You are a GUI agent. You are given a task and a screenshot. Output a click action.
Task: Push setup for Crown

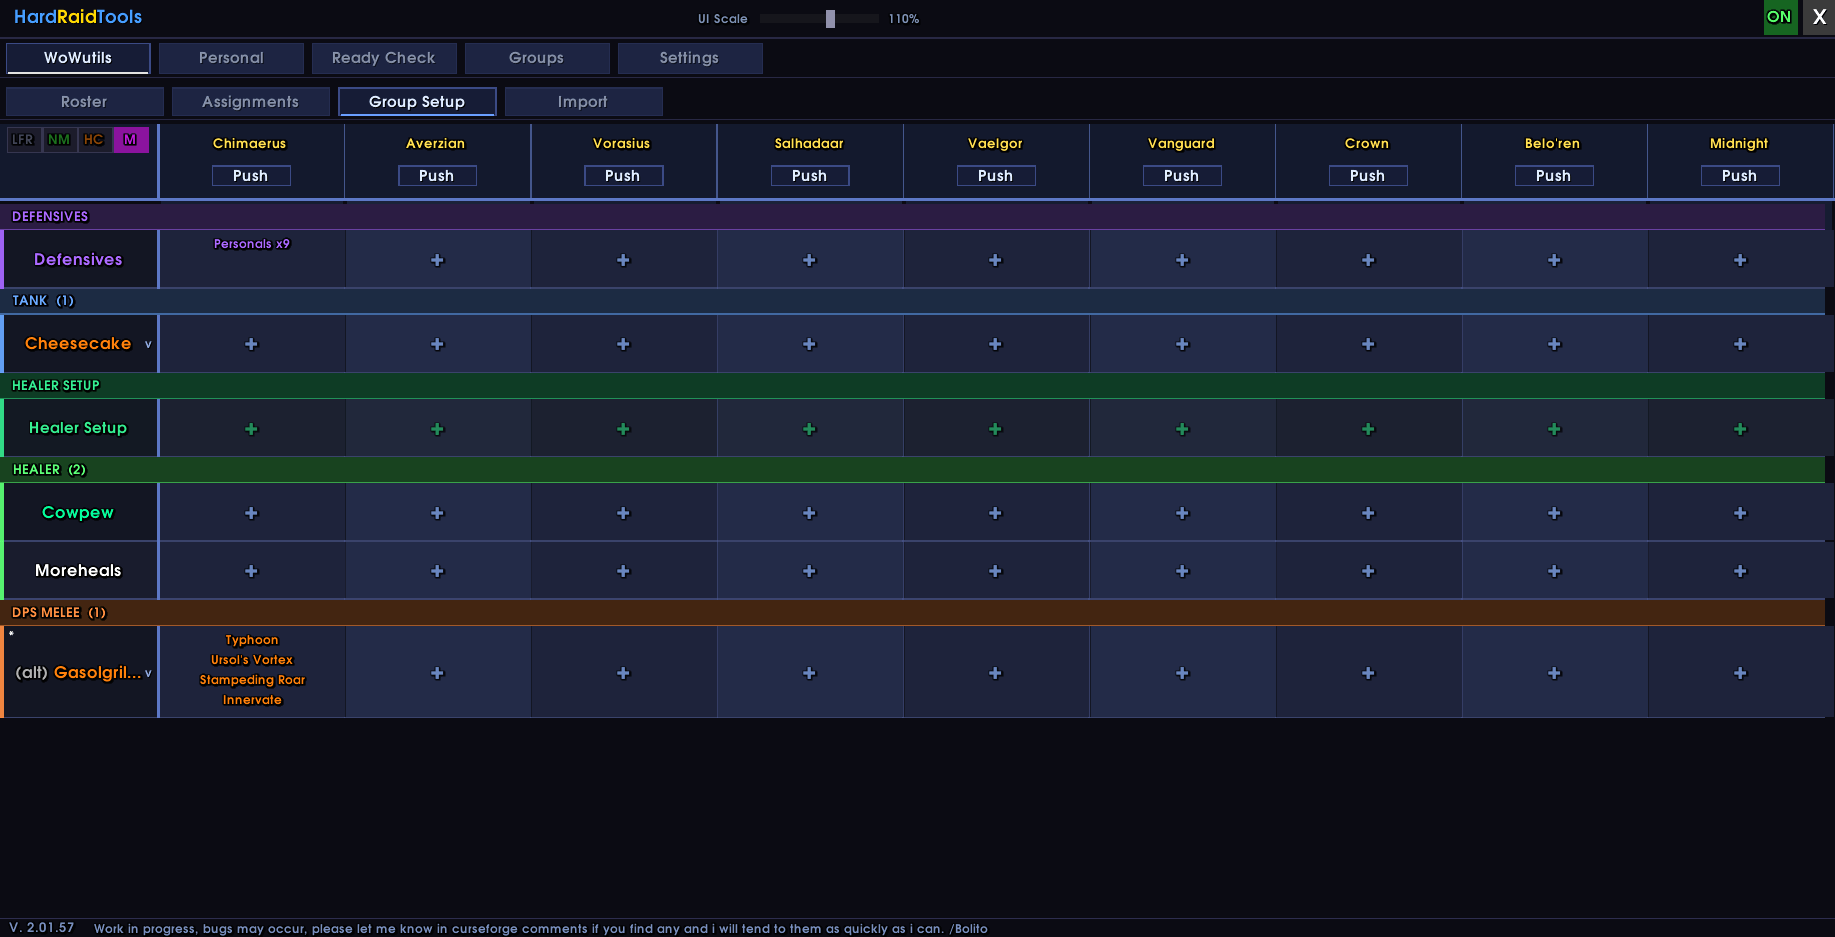tap(1368, 176)
